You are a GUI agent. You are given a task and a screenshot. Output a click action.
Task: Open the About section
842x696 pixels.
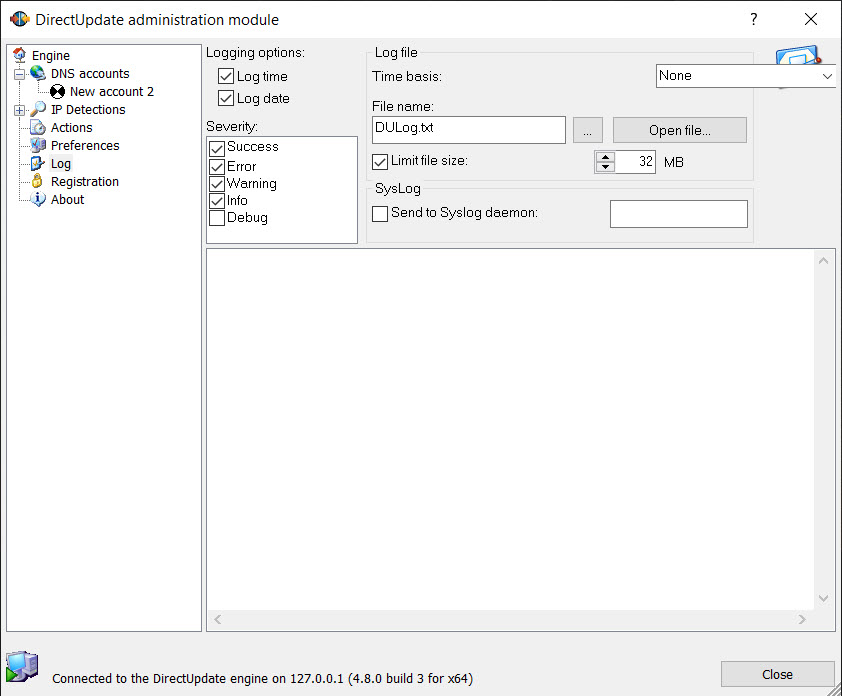tap(67, 199)
